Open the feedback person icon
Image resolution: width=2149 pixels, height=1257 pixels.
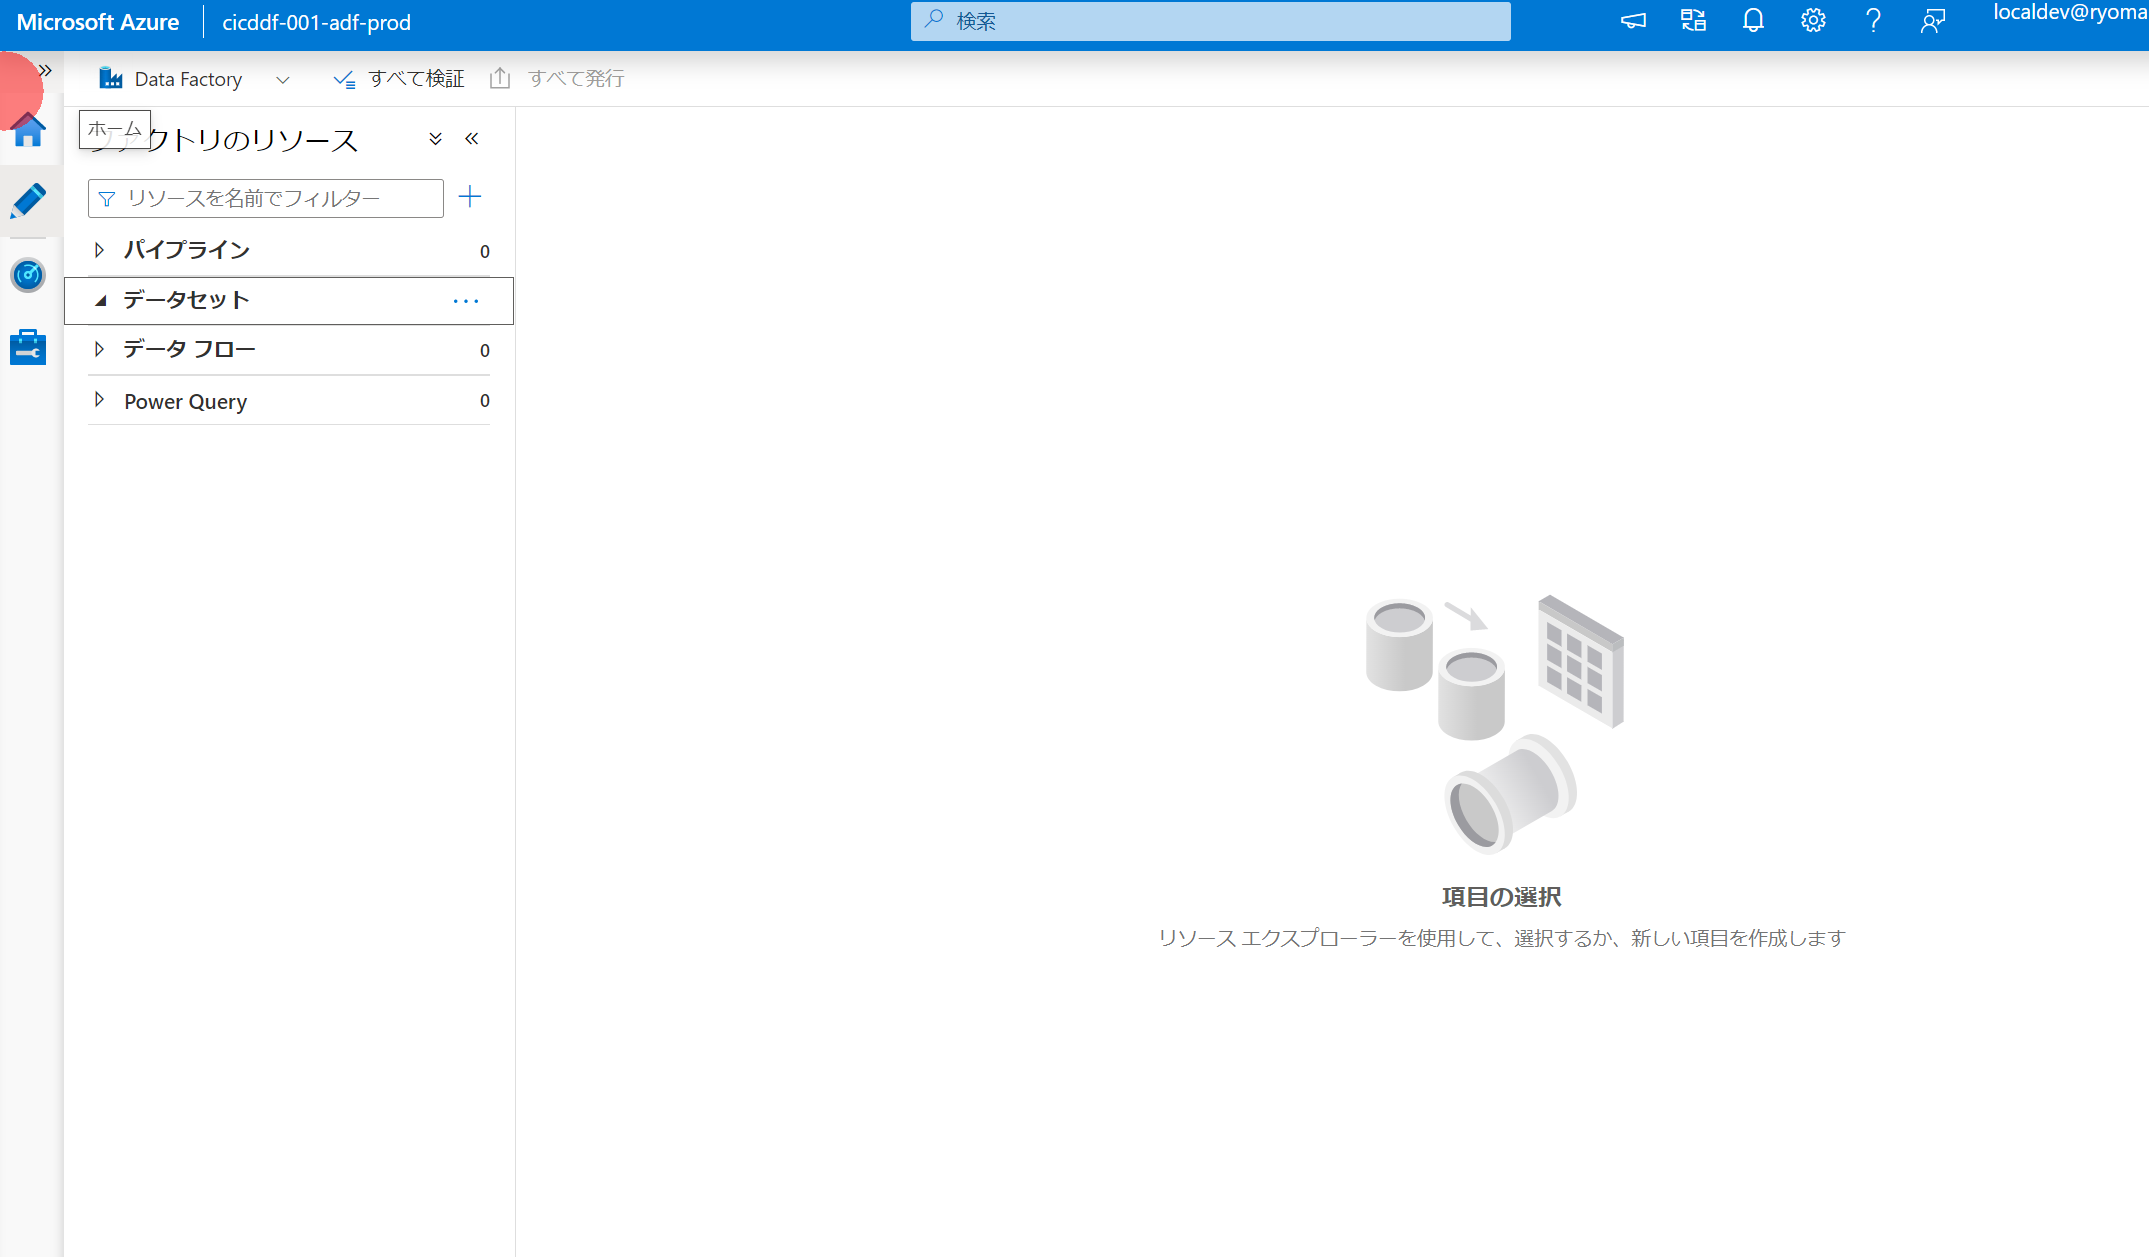1932,21
